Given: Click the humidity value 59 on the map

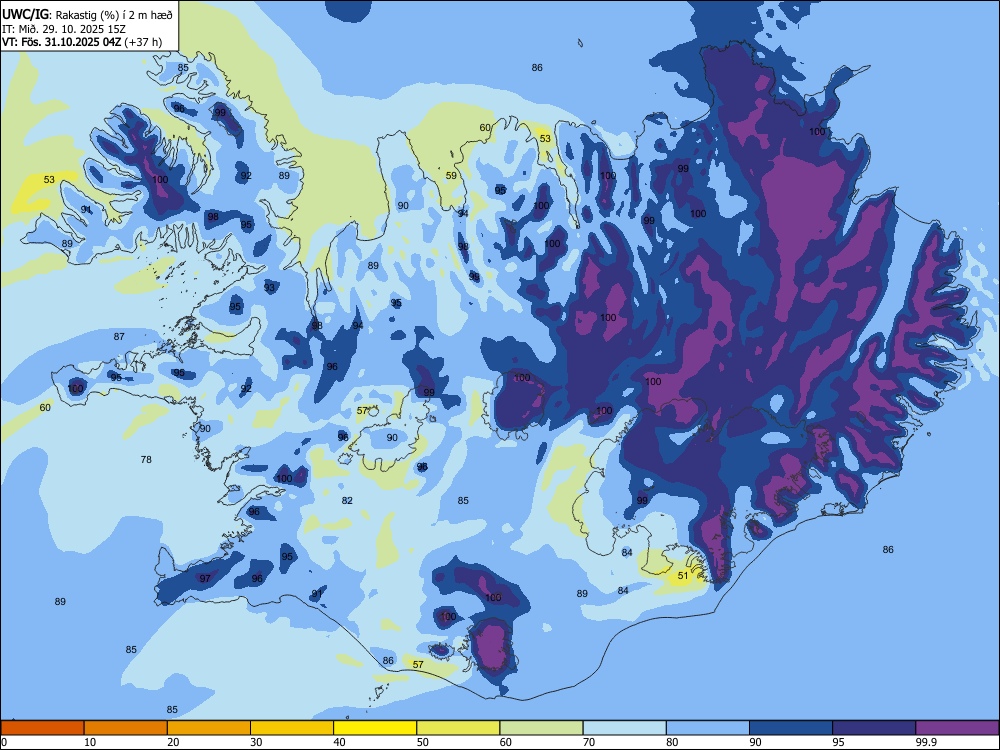Looking at the screenshot, I should click(x=452, y=175).
